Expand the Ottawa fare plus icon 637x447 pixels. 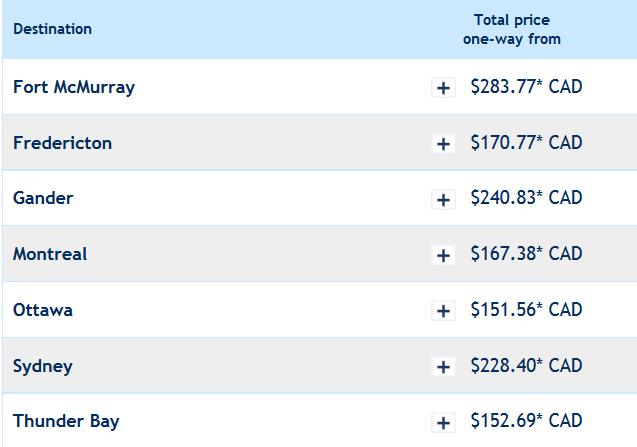point(443,312)
